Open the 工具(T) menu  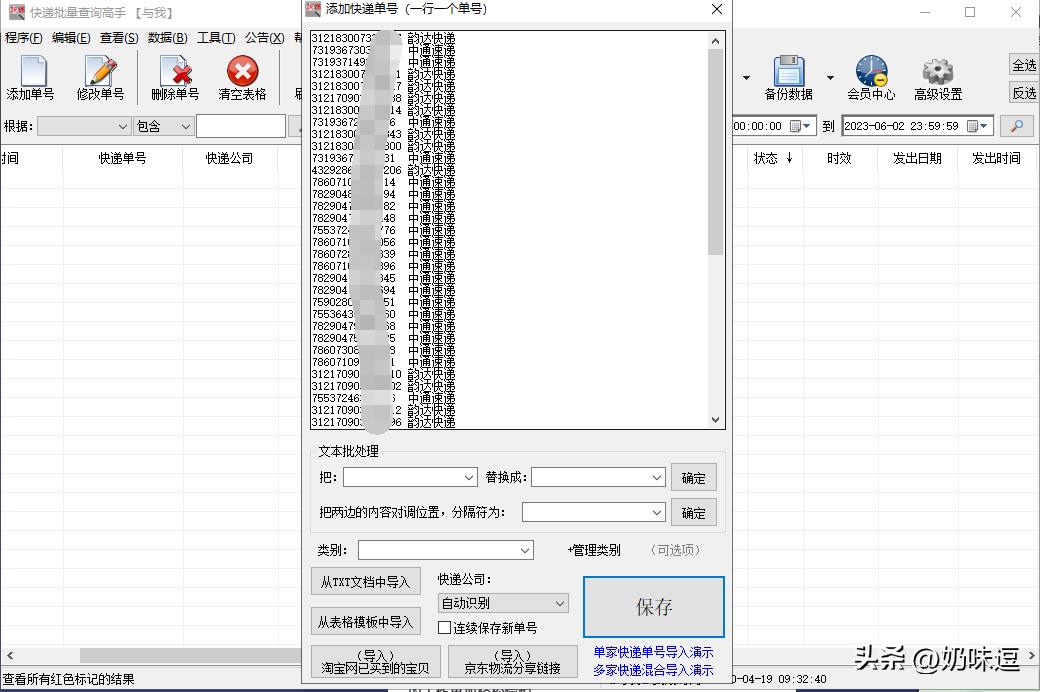pyautogui.click(x=216, y=38)
